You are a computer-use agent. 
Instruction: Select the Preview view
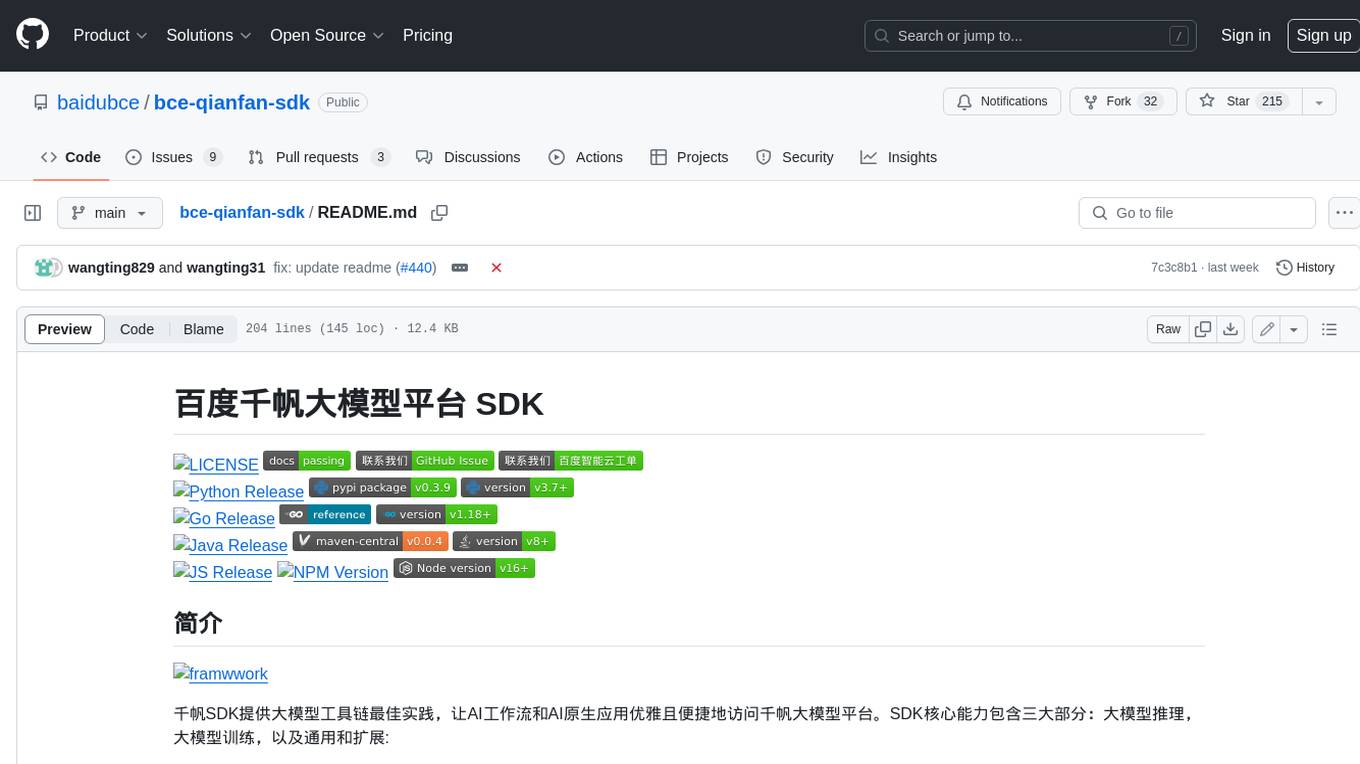65,329
